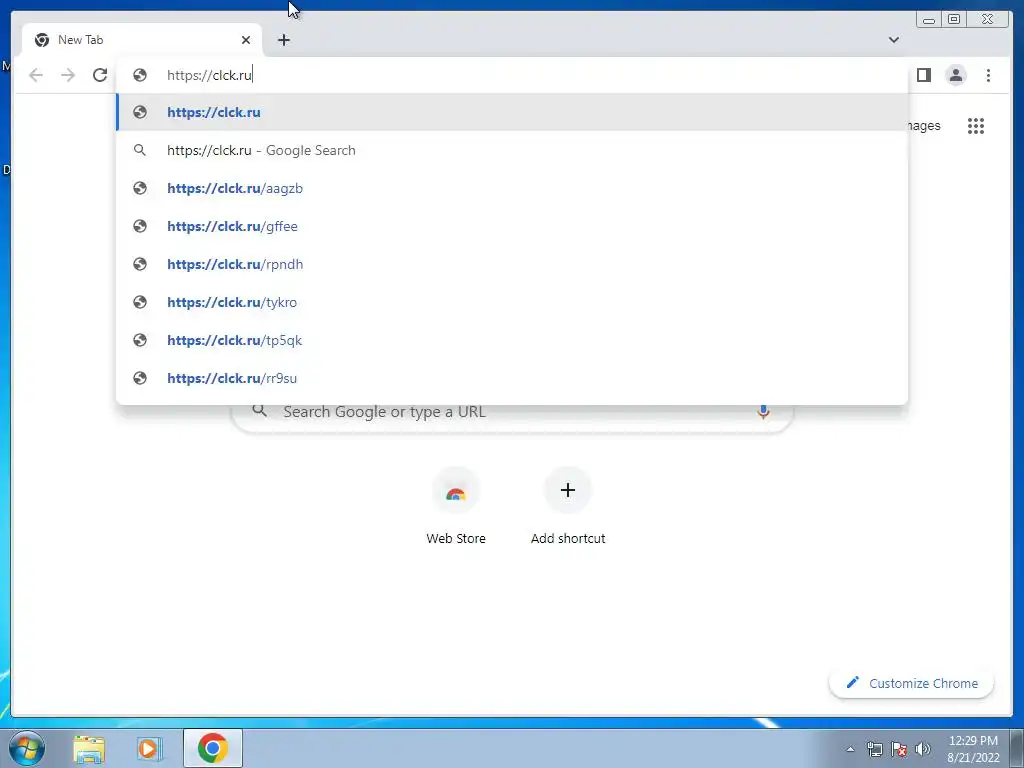Restore down the Chrome window
This screenshot has height=768, width=1024.
(x=954, y=20)
